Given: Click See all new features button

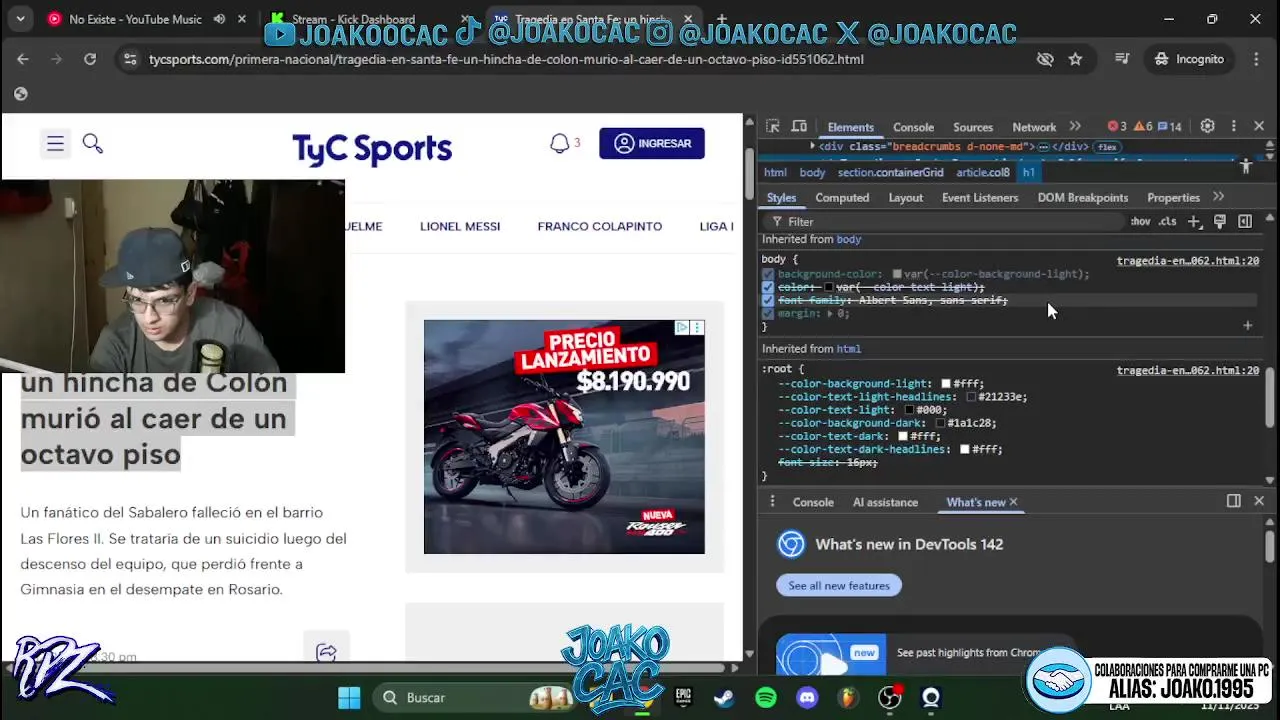Looking at the screenshot, I should pos(839,585).
